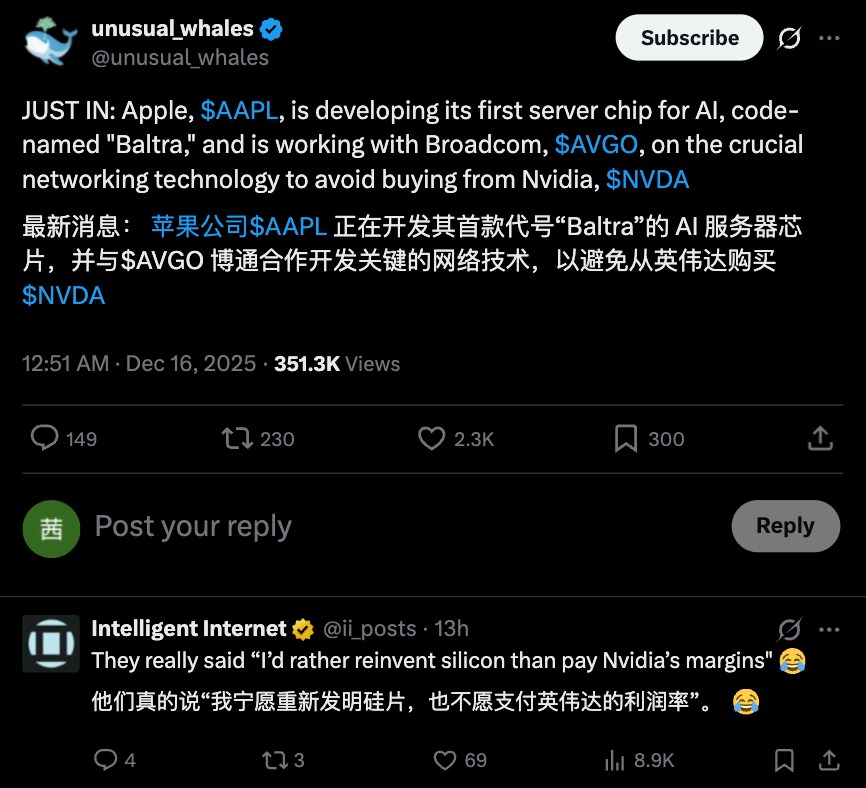Subscribe to unusual_whales
Viewport: 866px width, 788px height.
click(x=689, y=38)
